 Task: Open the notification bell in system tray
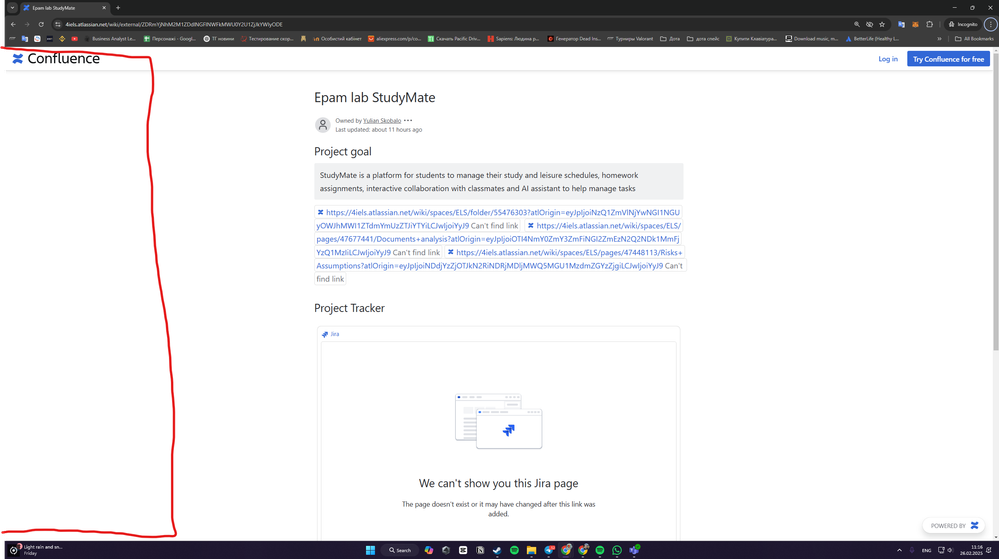point(989,550)
